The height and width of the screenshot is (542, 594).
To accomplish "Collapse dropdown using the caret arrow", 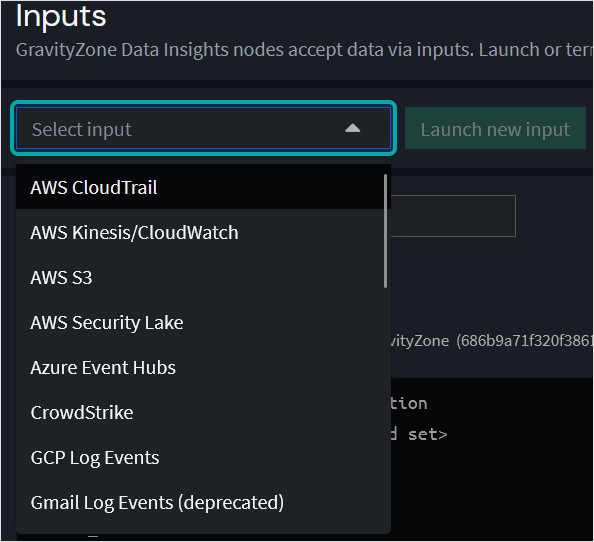I will point(352,128).
